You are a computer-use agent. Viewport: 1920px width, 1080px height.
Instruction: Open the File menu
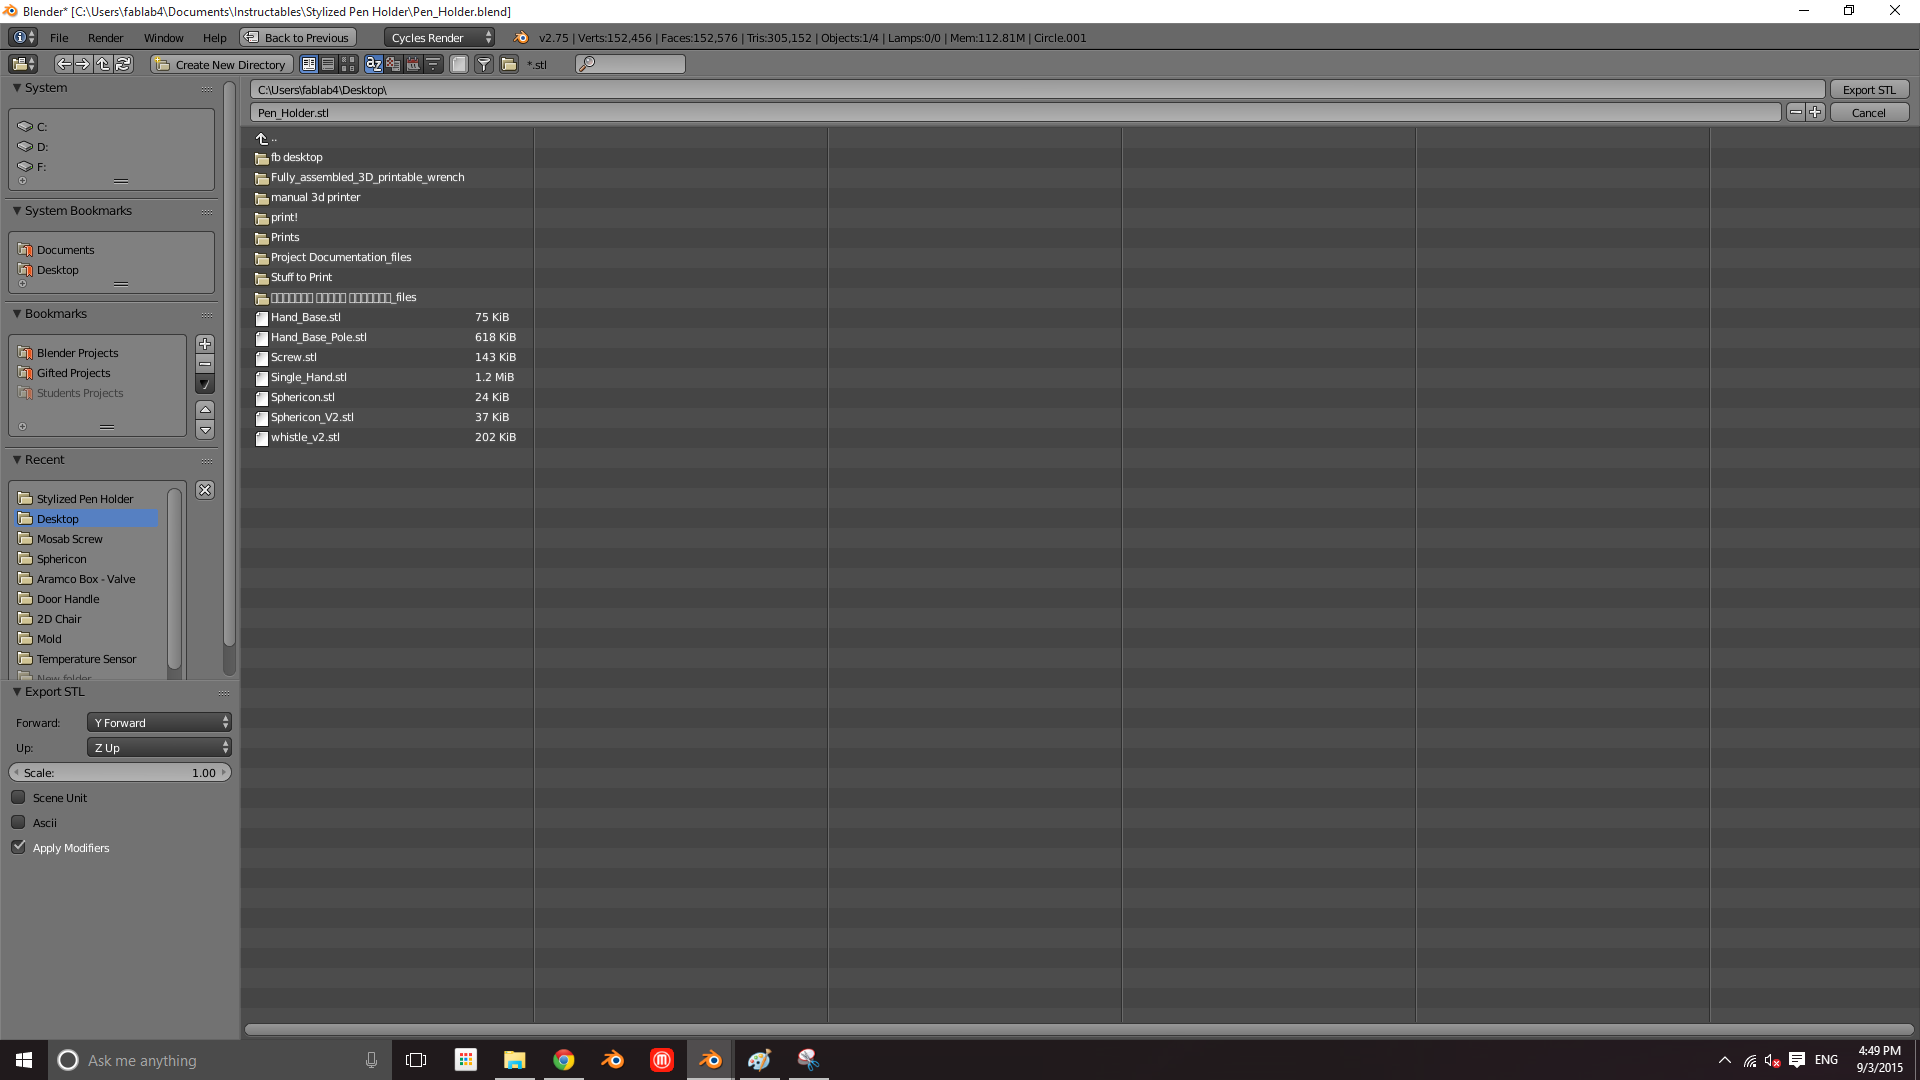pyautogui.click(x=59, y=37)
